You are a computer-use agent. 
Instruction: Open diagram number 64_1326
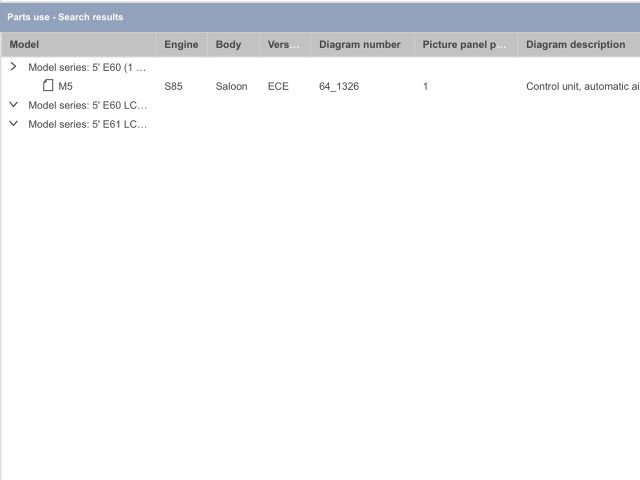pyautogui.click(x=339, y=87)
